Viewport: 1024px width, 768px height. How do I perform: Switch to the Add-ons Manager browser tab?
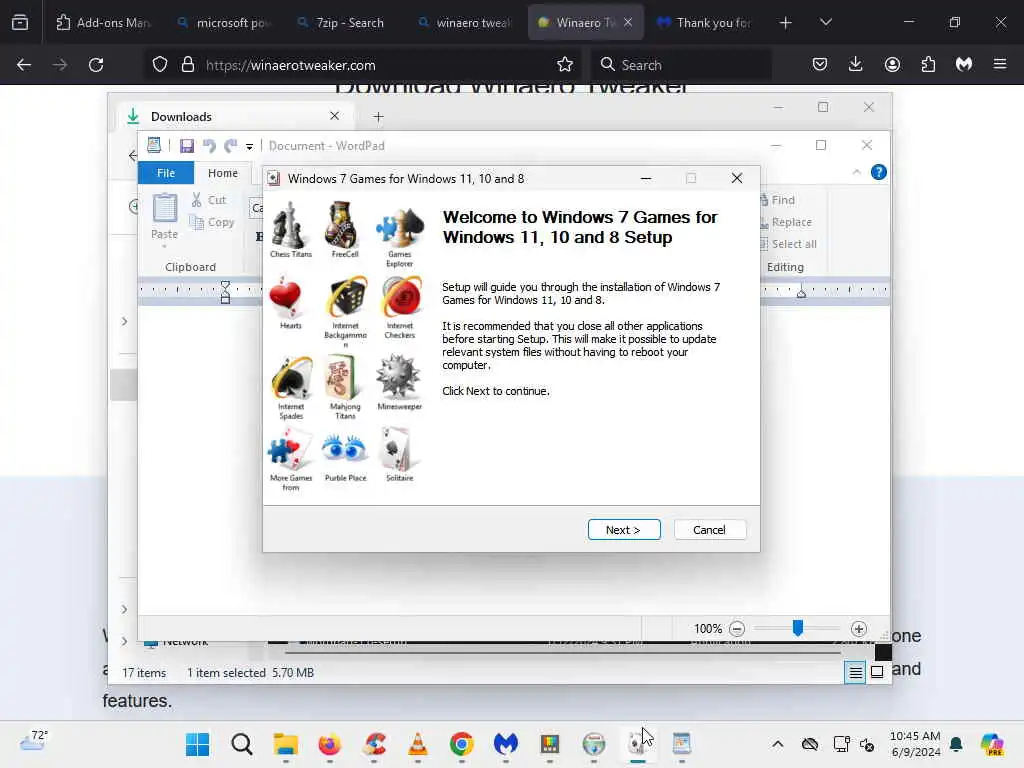(x=103, y=23)
